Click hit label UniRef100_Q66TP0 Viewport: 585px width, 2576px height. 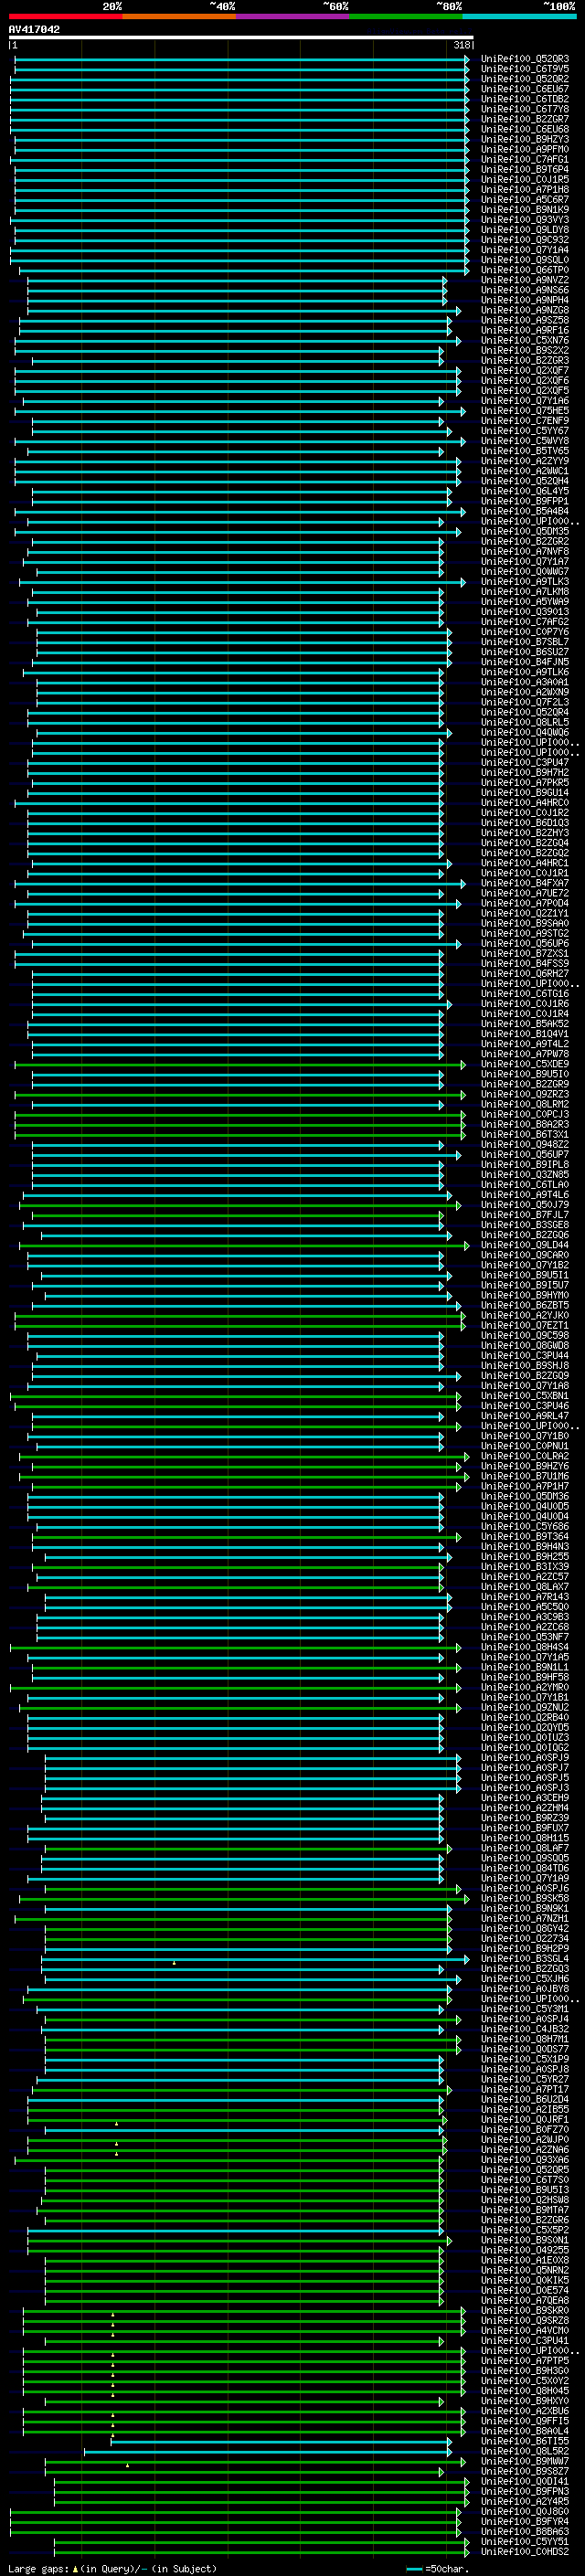pos(525,270)
